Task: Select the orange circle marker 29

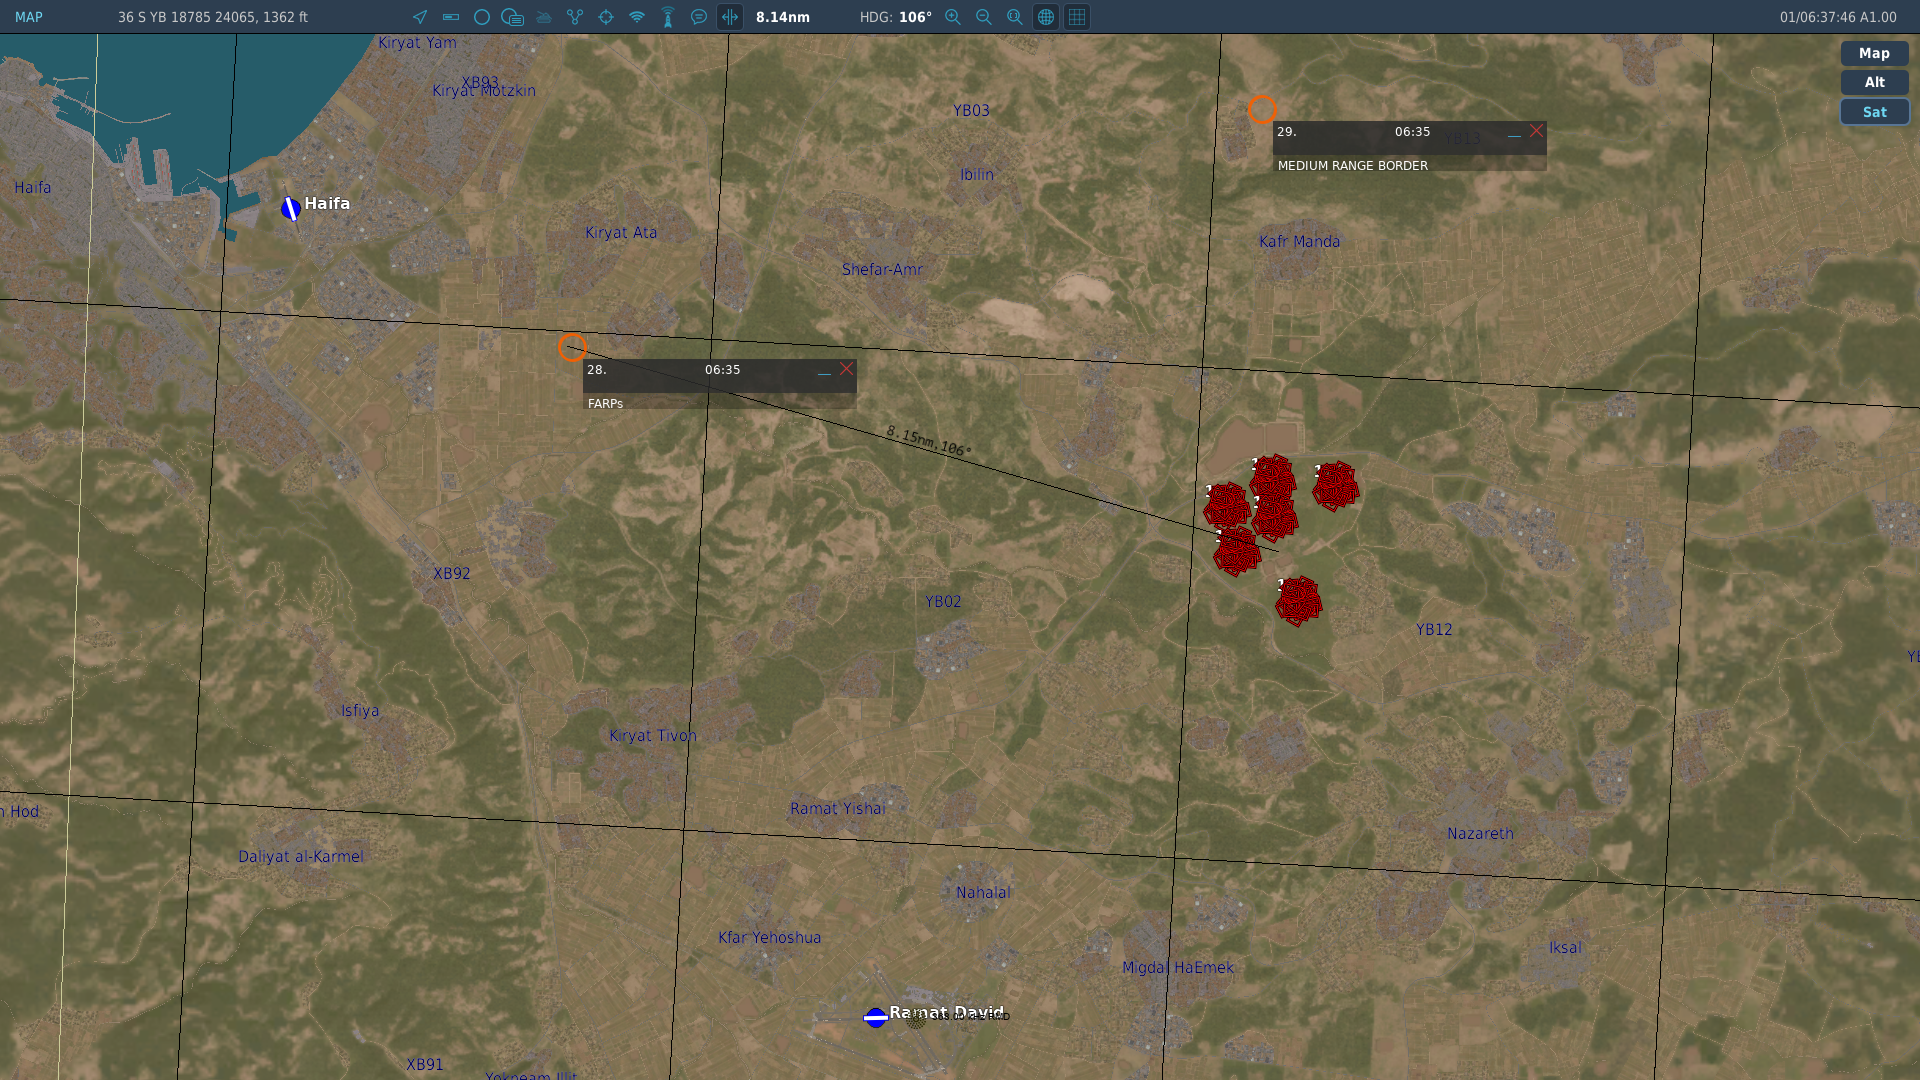Action: tap(1262, 109)
